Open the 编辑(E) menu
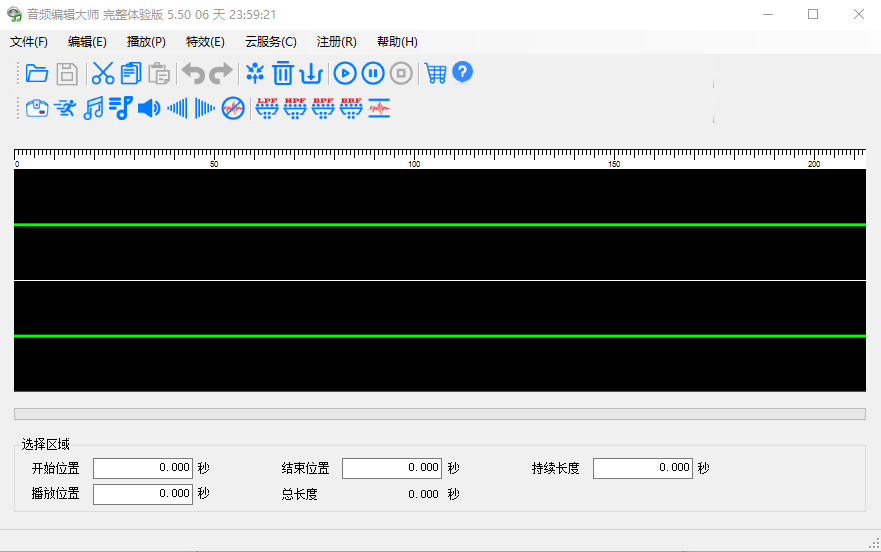 [87, 42]
